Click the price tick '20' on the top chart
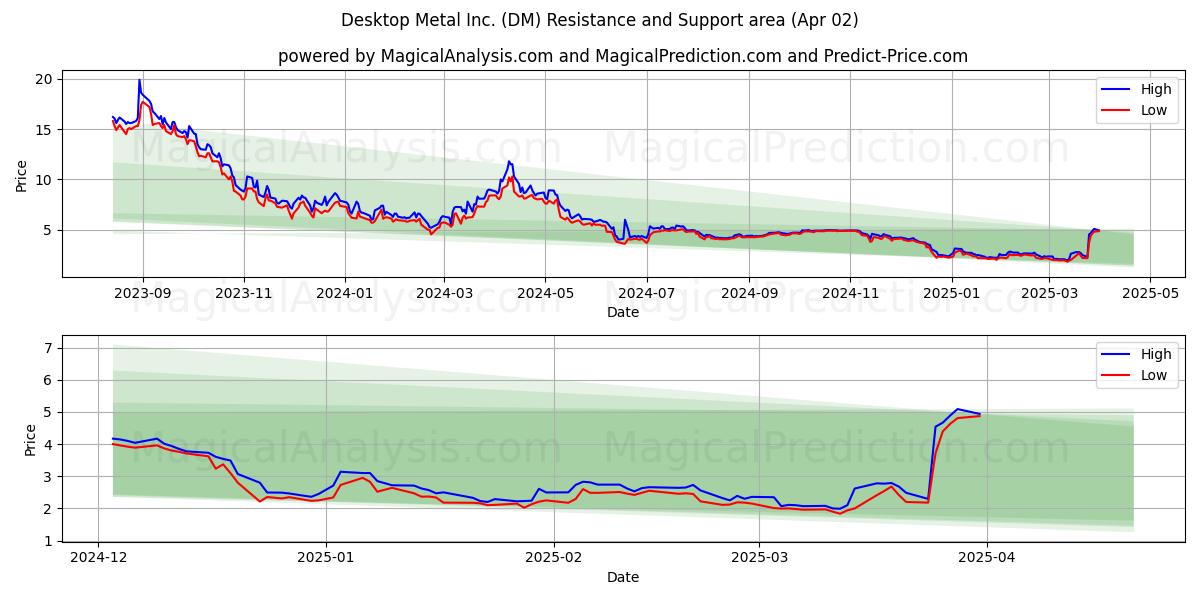The height and width of the screenshot is (600, 1200). coord(46,79)
